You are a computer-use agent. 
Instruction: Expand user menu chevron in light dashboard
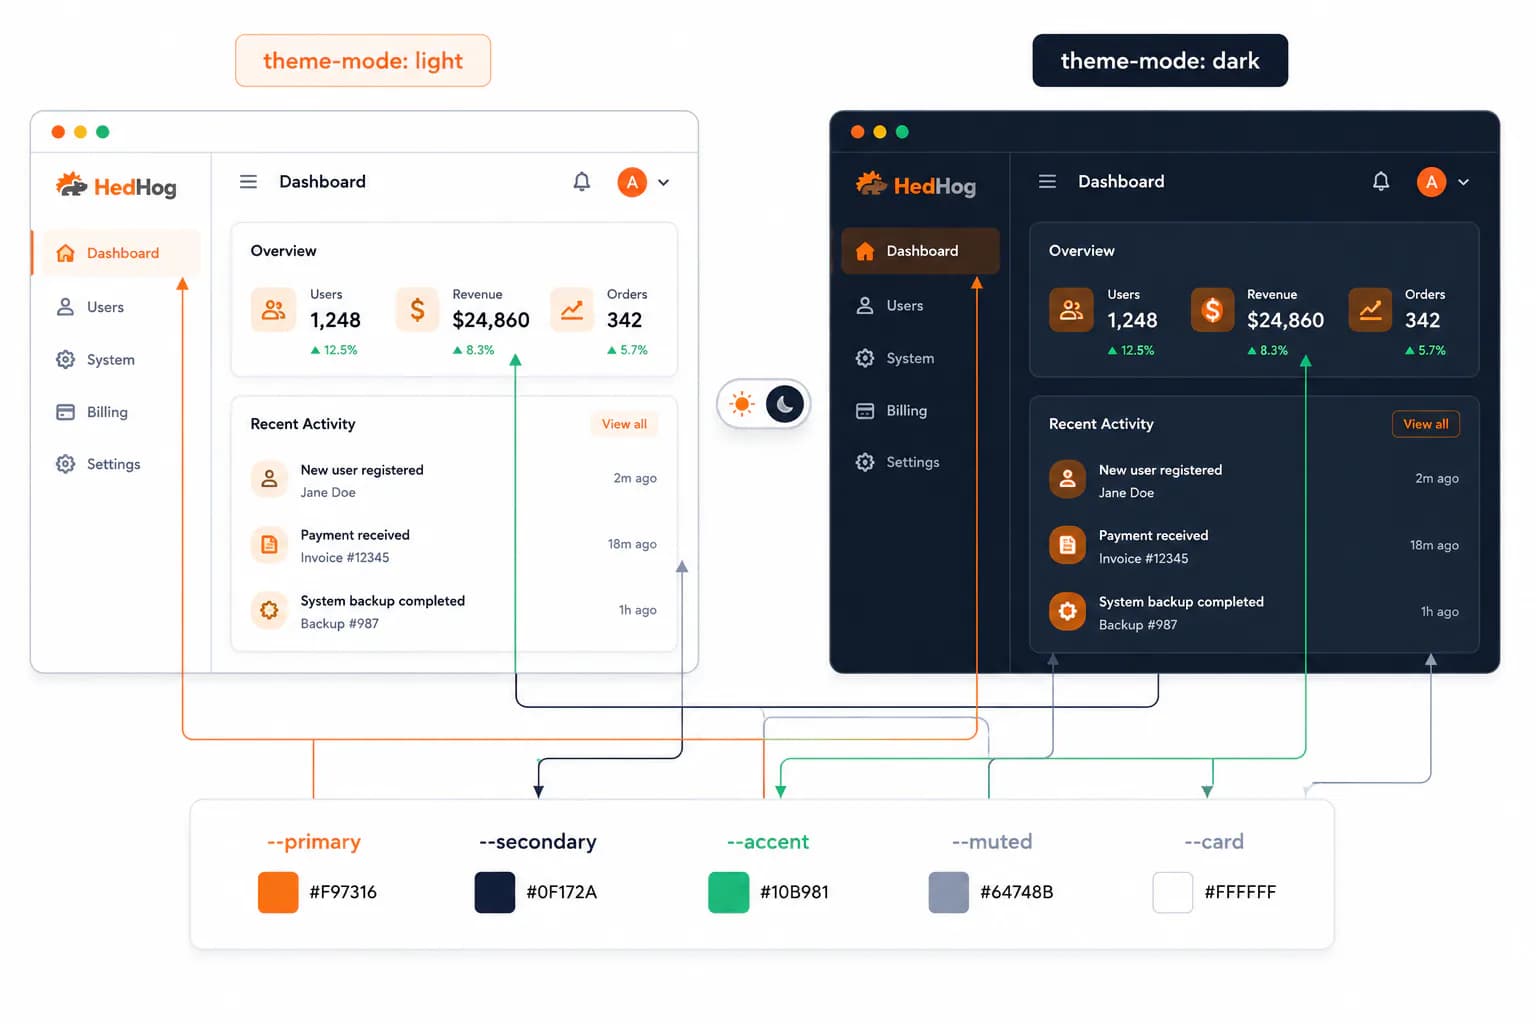[664, 182]
